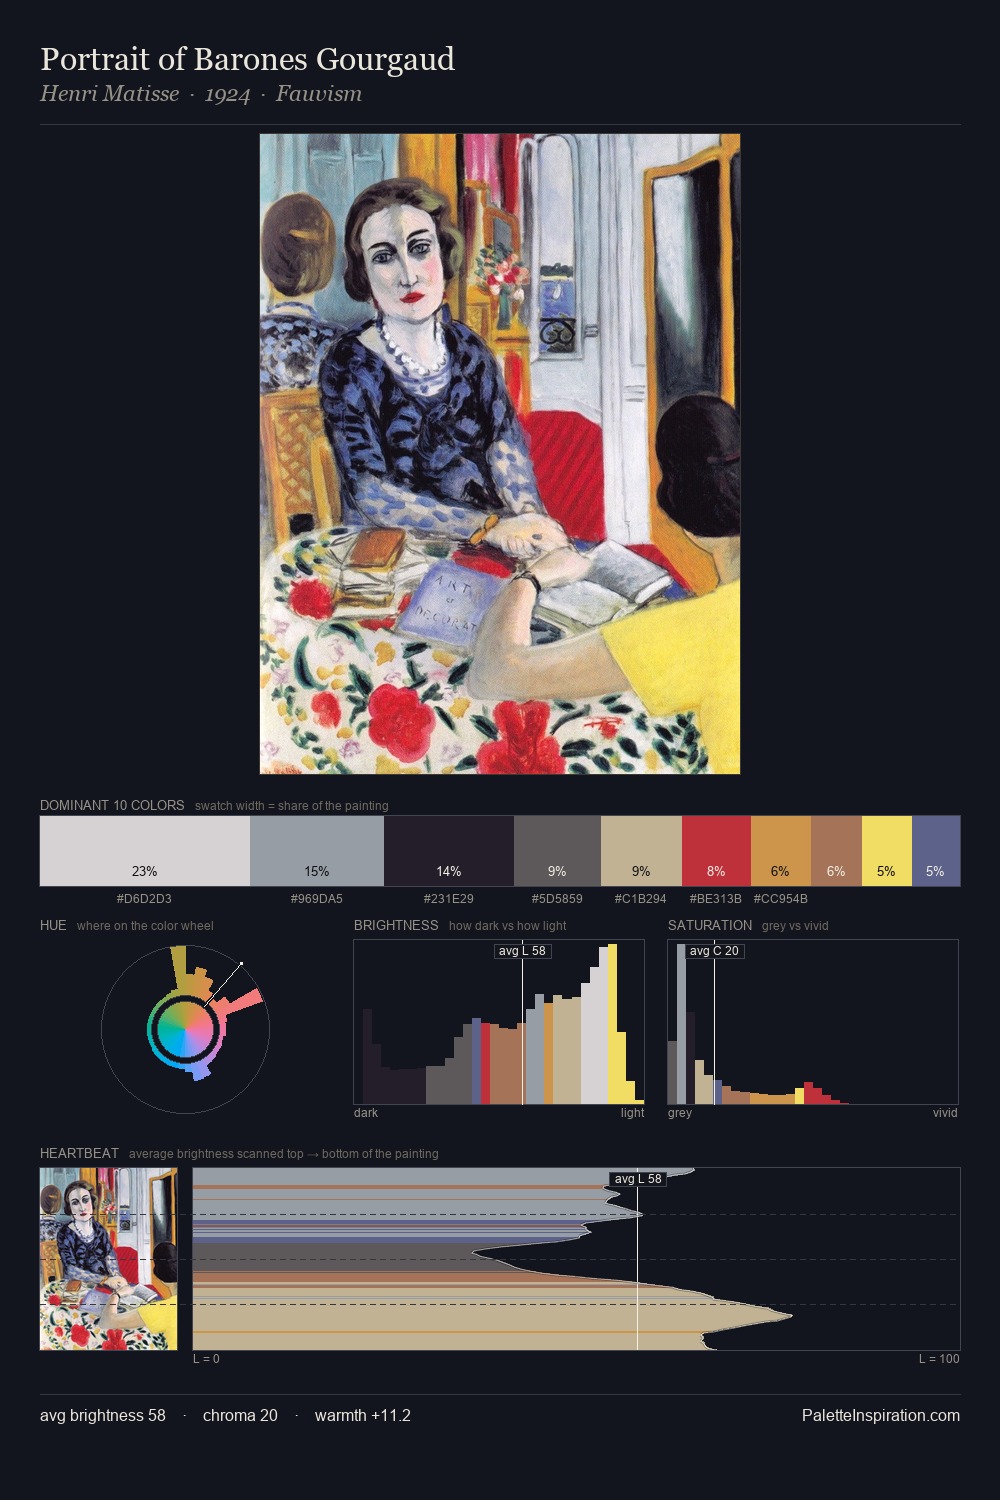Click the beige #C1B294 swatch
1000x1500 pixels.
click(641, 851)
